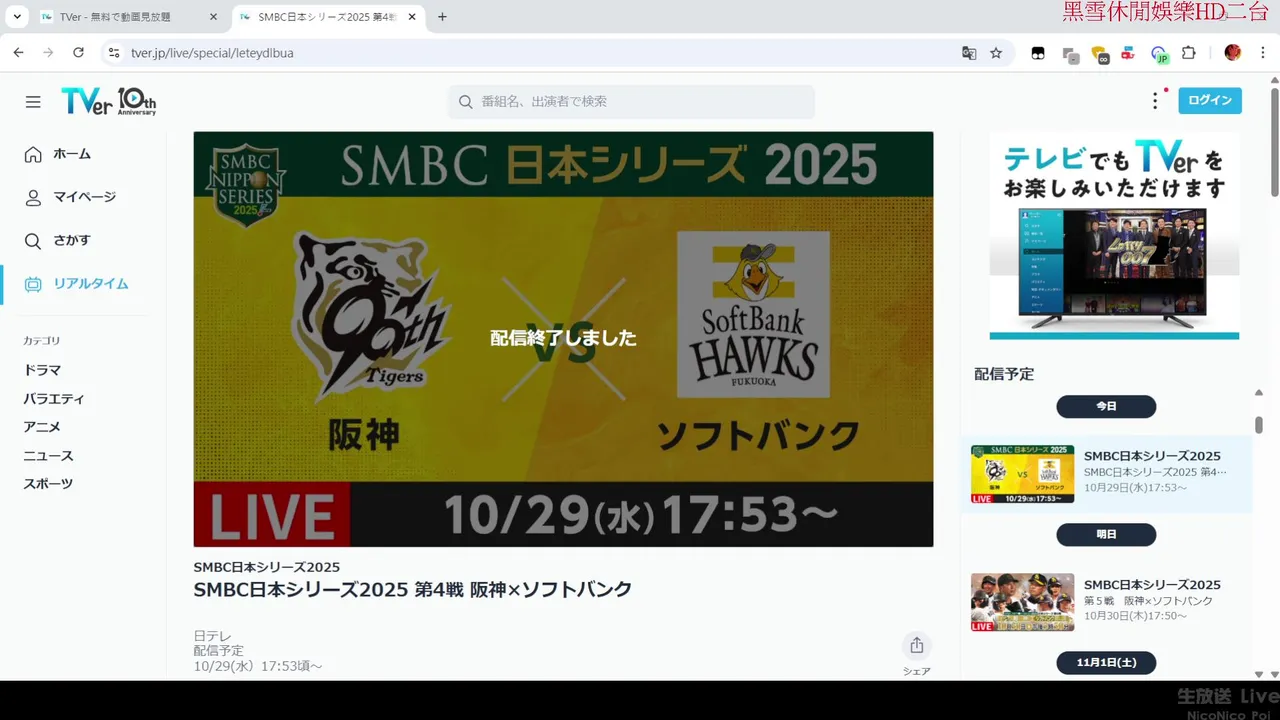Viewport: 1280px width, 720px height.
Task: Click the 配信予定 heading text
Action: 1004,374
